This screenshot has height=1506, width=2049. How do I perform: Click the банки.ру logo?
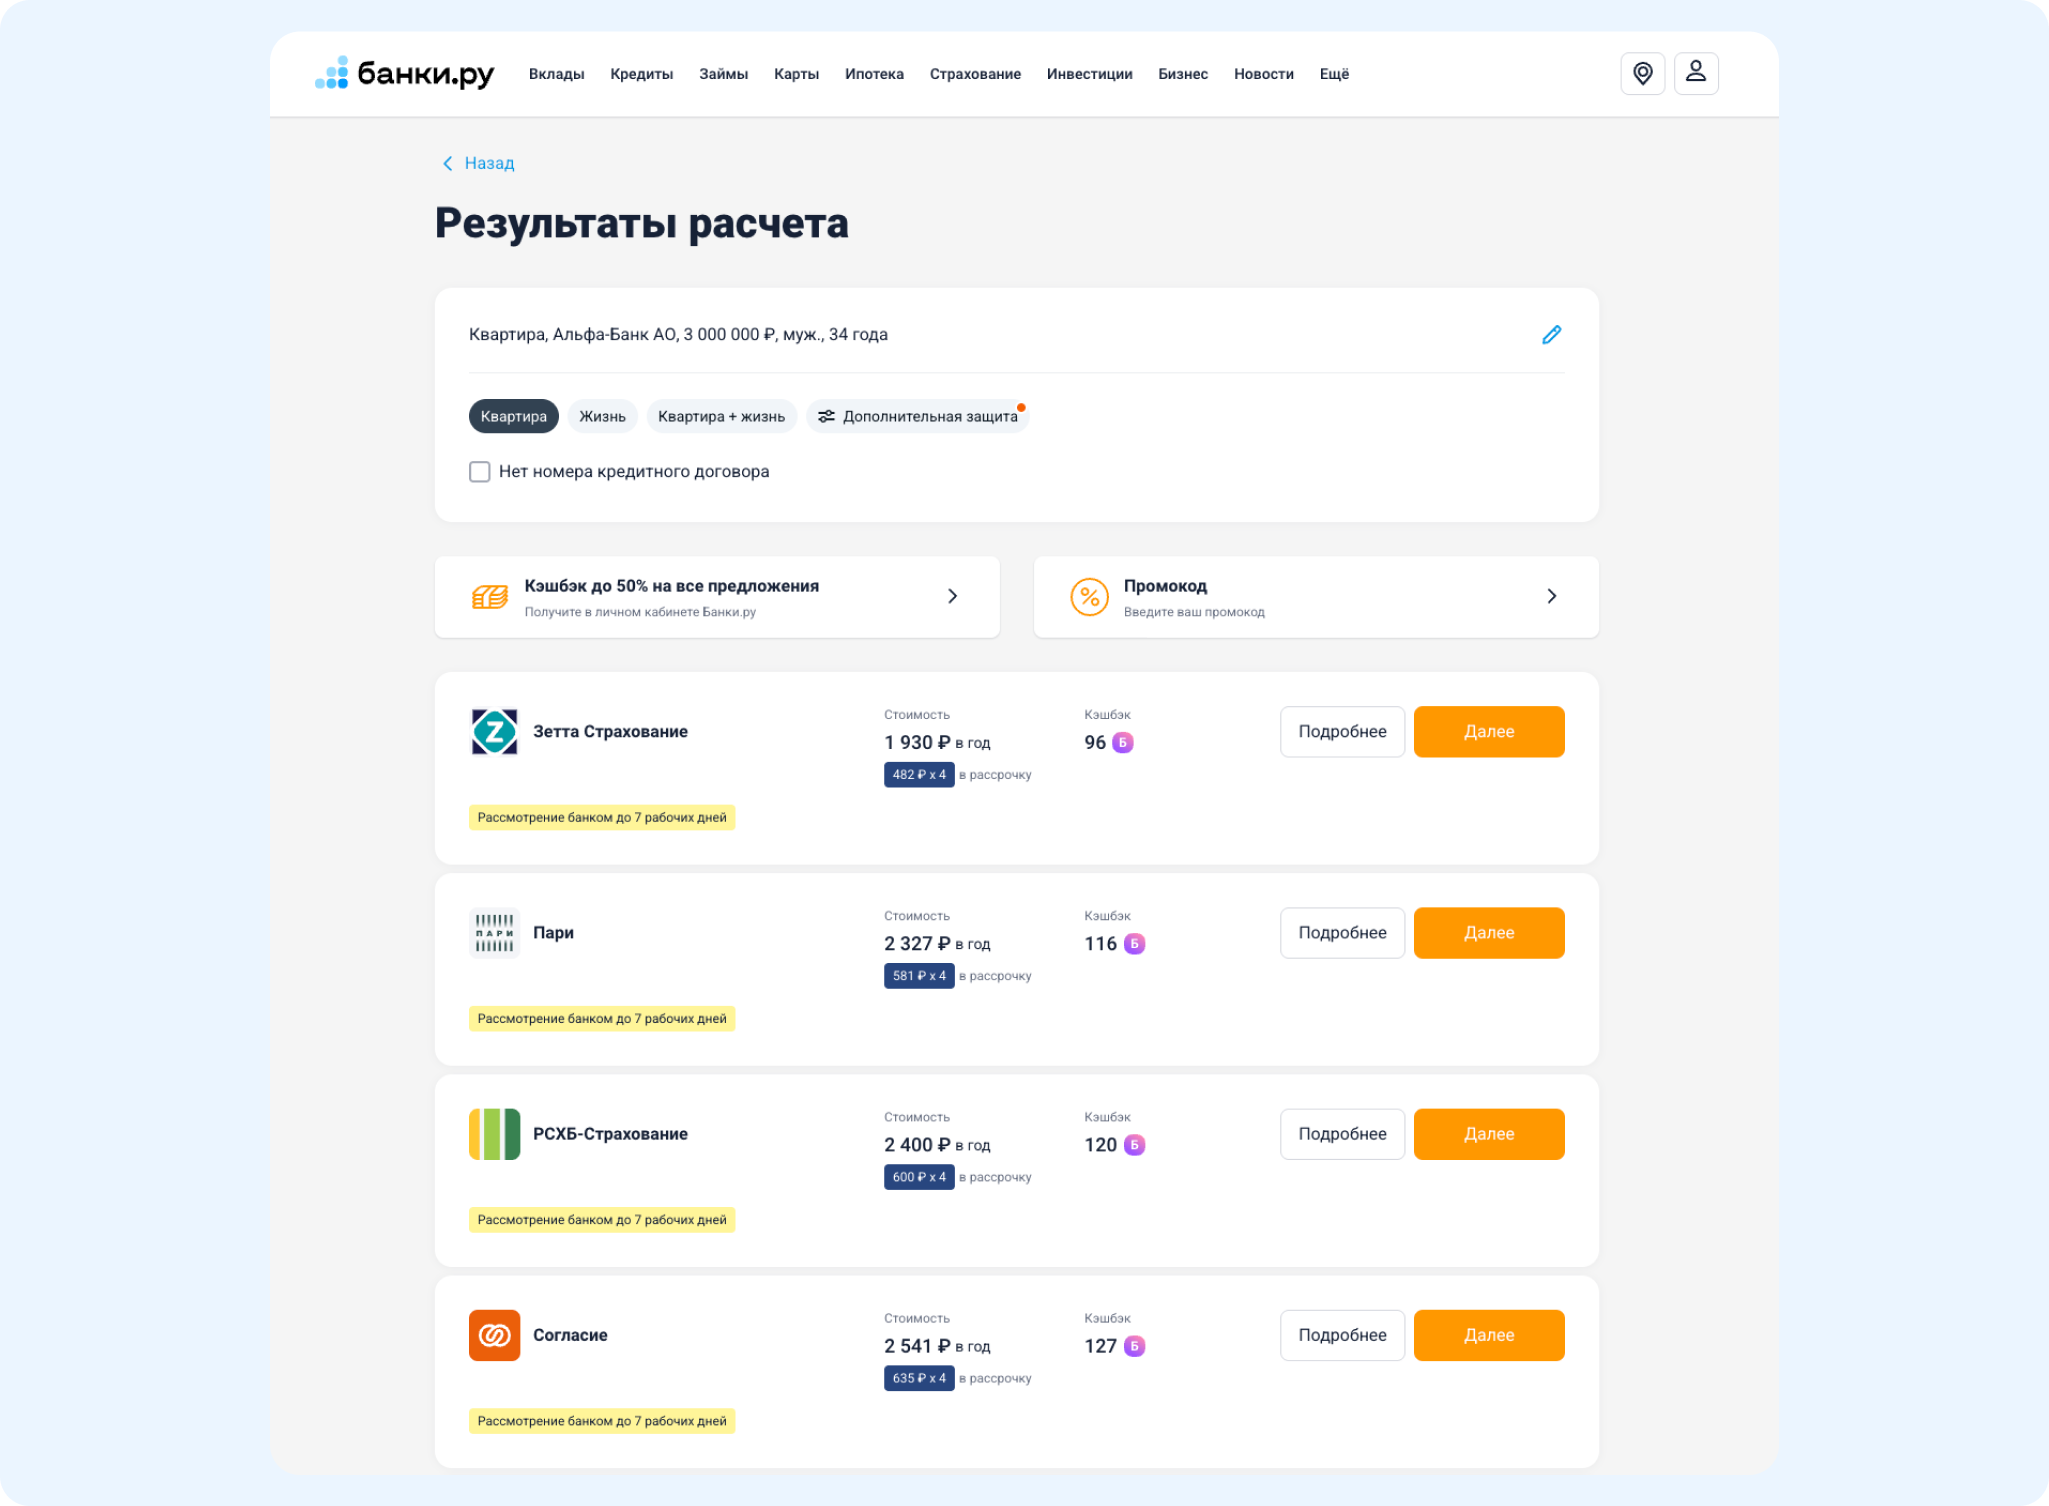tap(404, 73)
